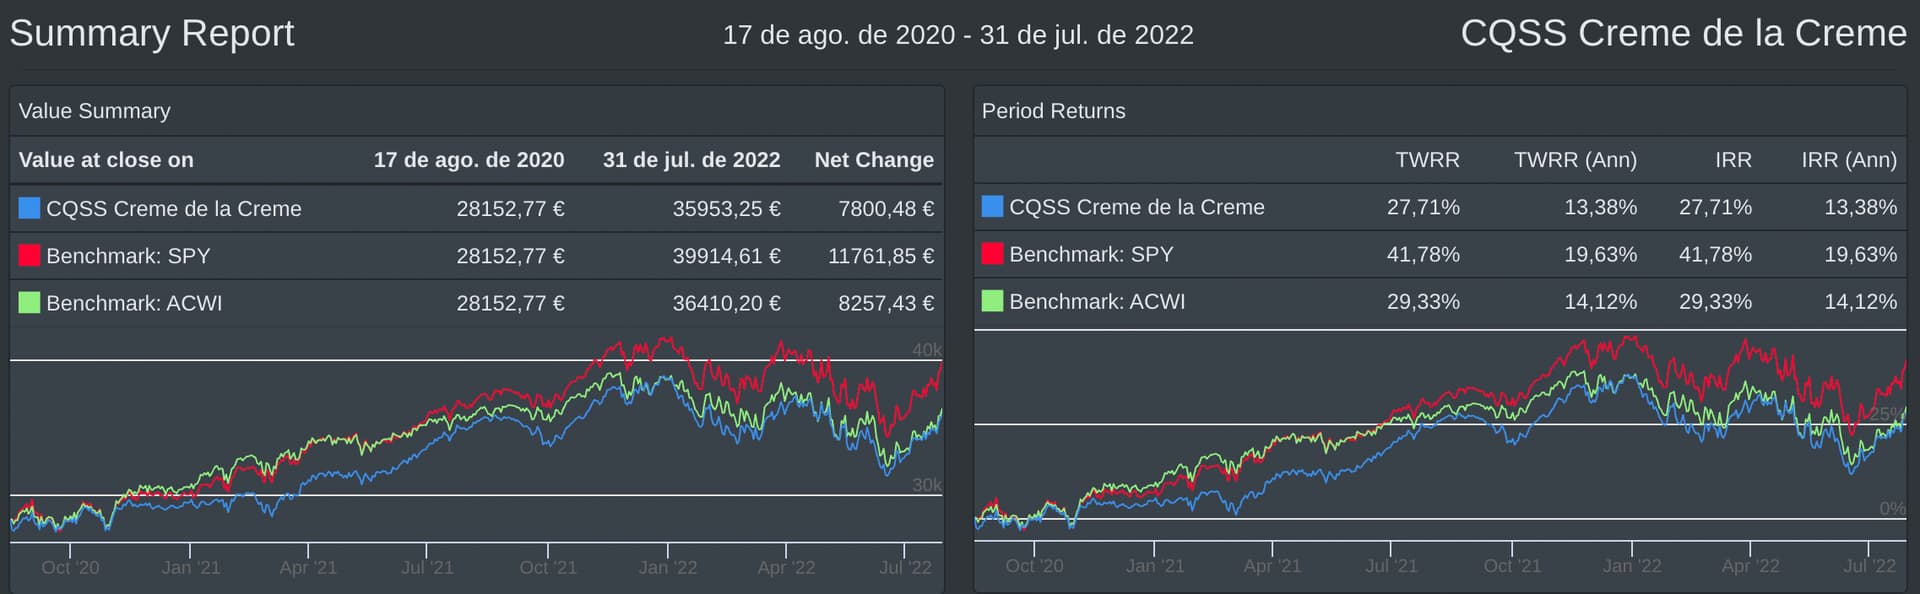This screenshot has height=594, width=1920.
Task: Click the CQSS Creme de la Creme page title
Action: coord(1683,33)
